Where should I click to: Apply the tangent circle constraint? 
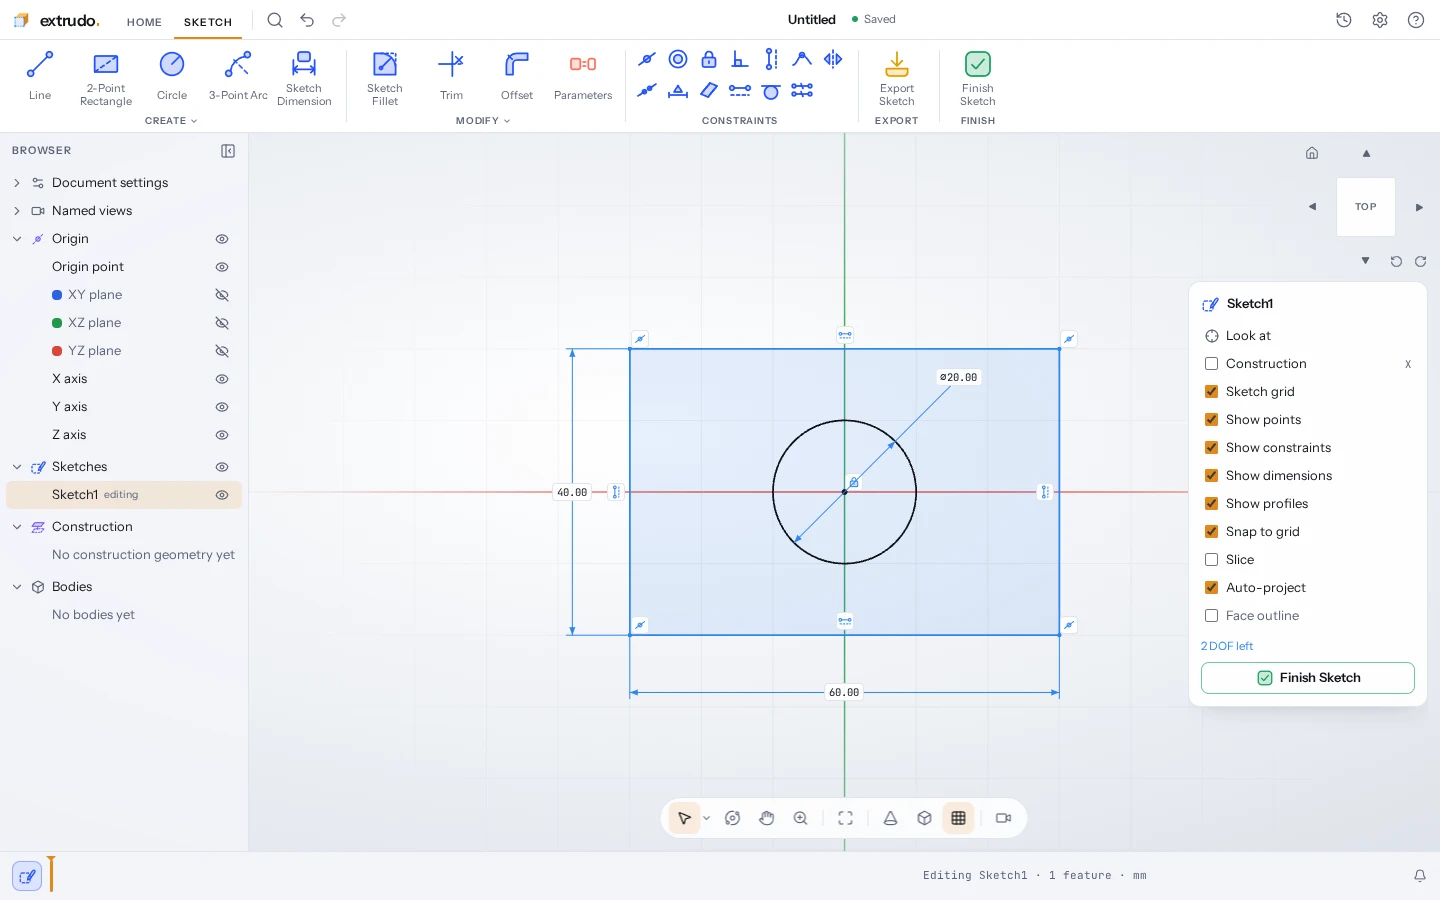point(771,91)
